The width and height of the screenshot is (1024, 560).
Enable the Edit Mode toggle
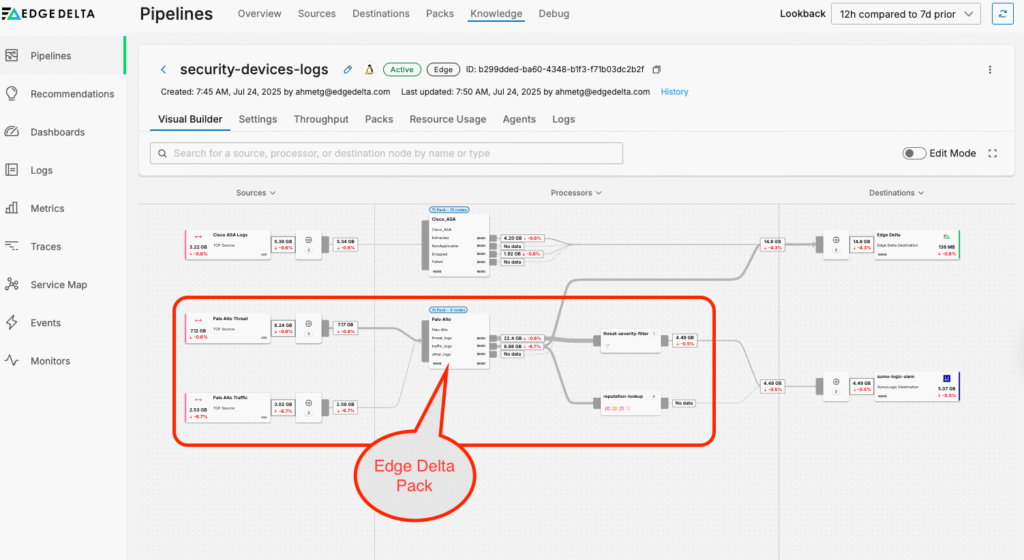[x=913, y=153]
